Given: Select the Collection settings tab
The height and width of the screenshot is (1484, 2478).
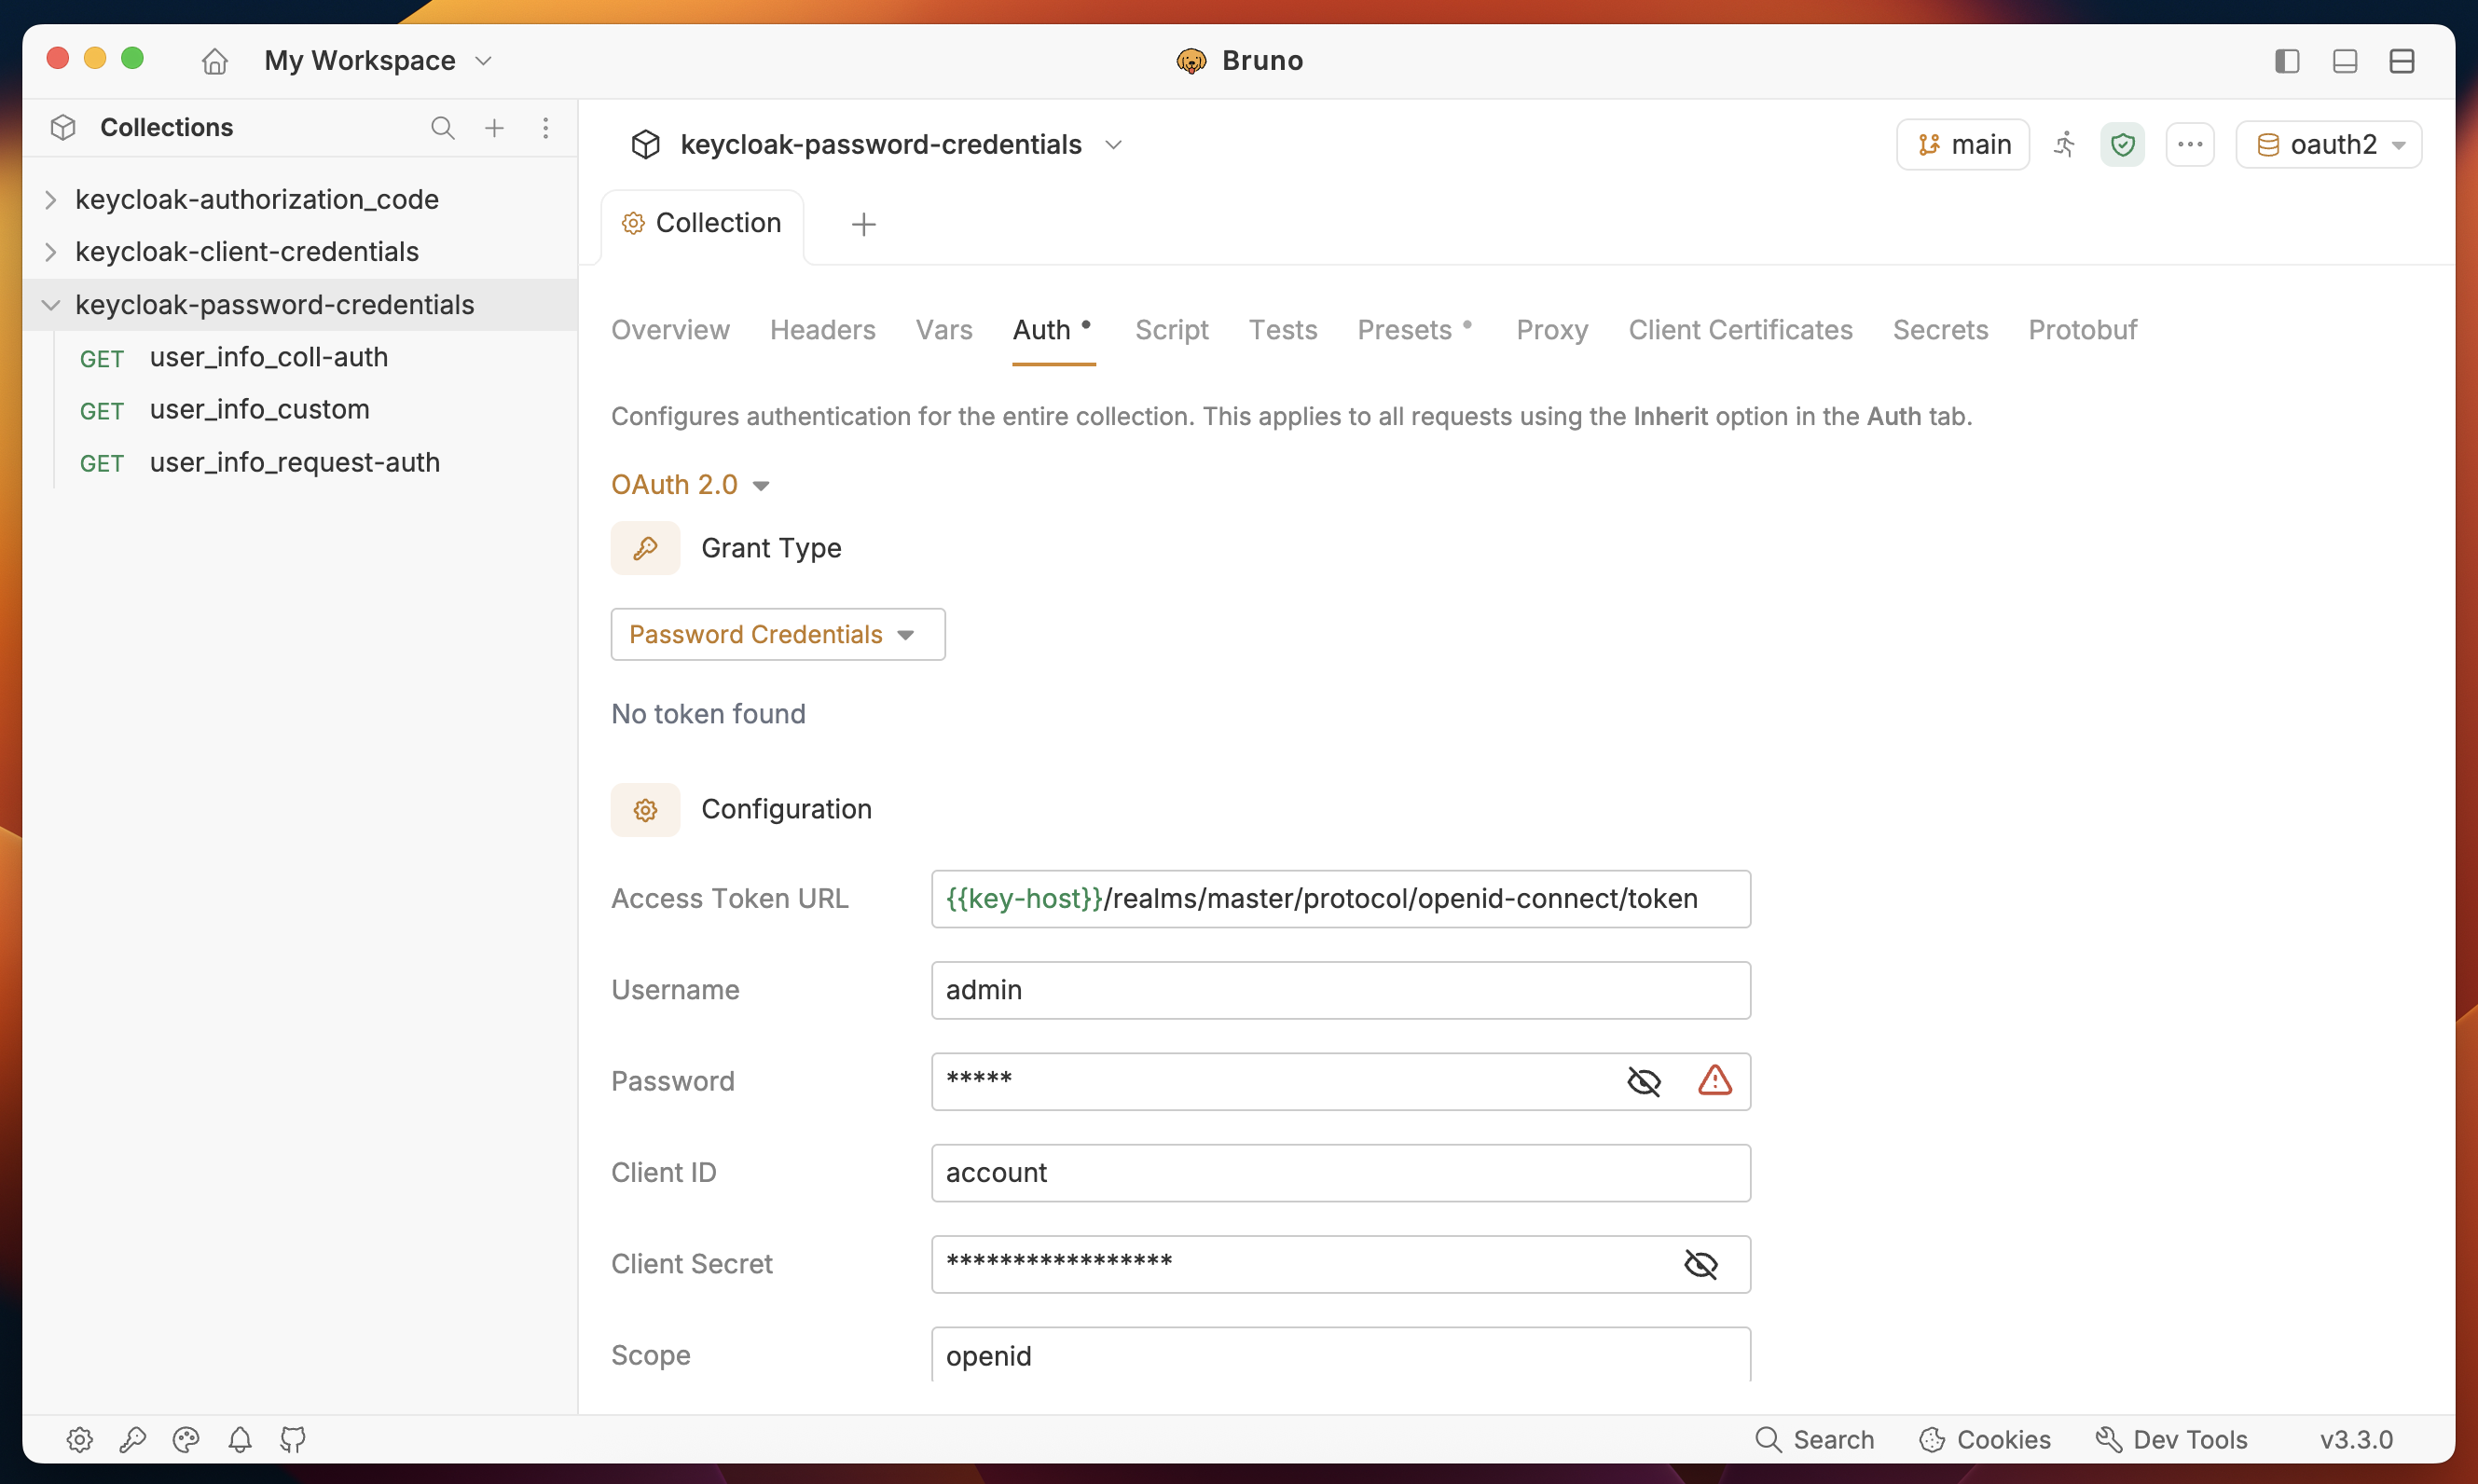Looking at the screenshot, I should pyautogui.click(x=702, y=224).
